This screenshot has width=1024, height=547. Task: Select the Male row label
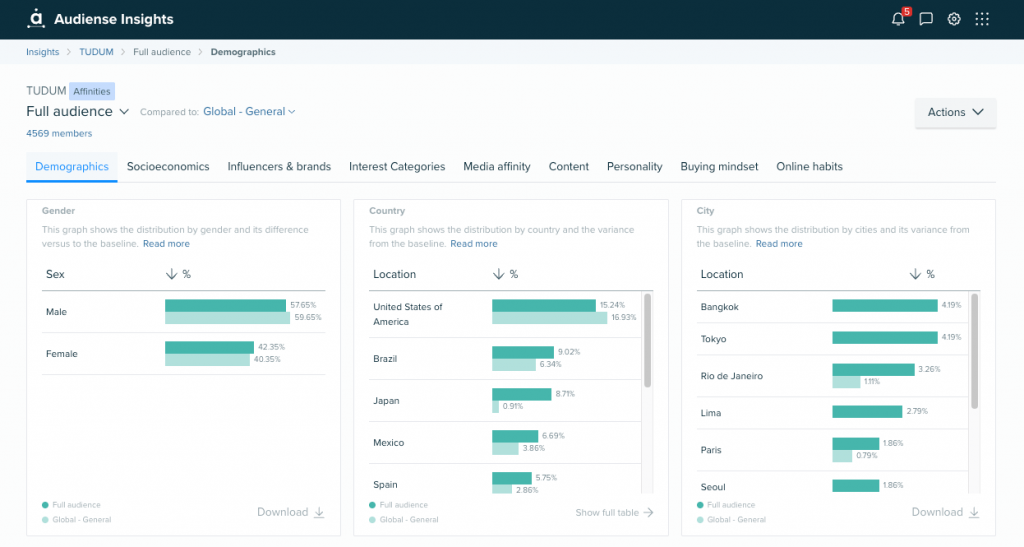56,312
